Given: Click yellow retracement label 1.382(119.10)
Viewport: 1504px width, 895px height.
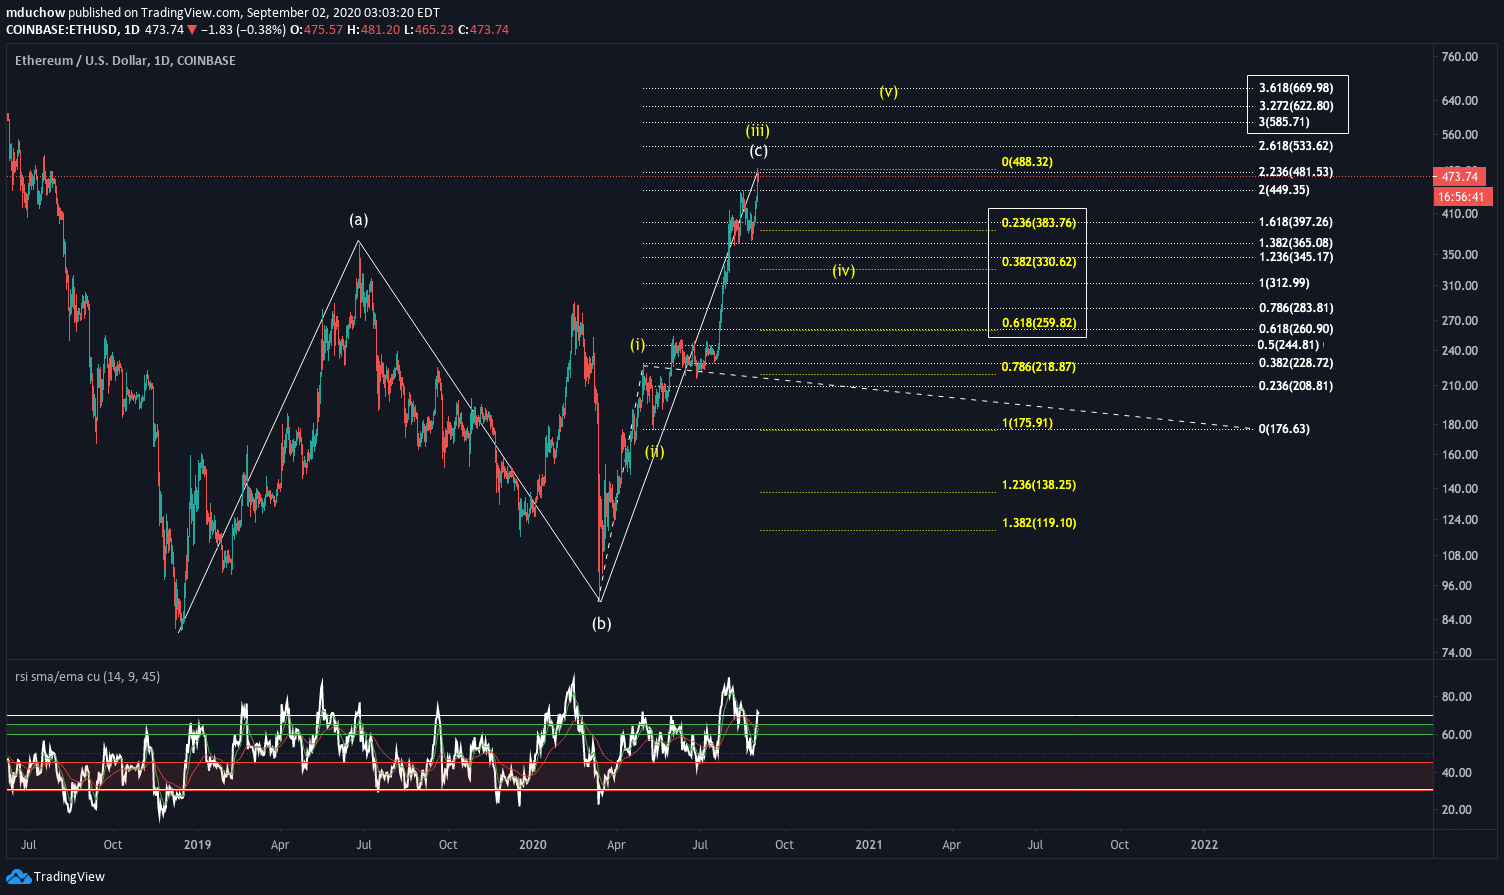Looking at the screenshot, I should (x=1039, y=523).
